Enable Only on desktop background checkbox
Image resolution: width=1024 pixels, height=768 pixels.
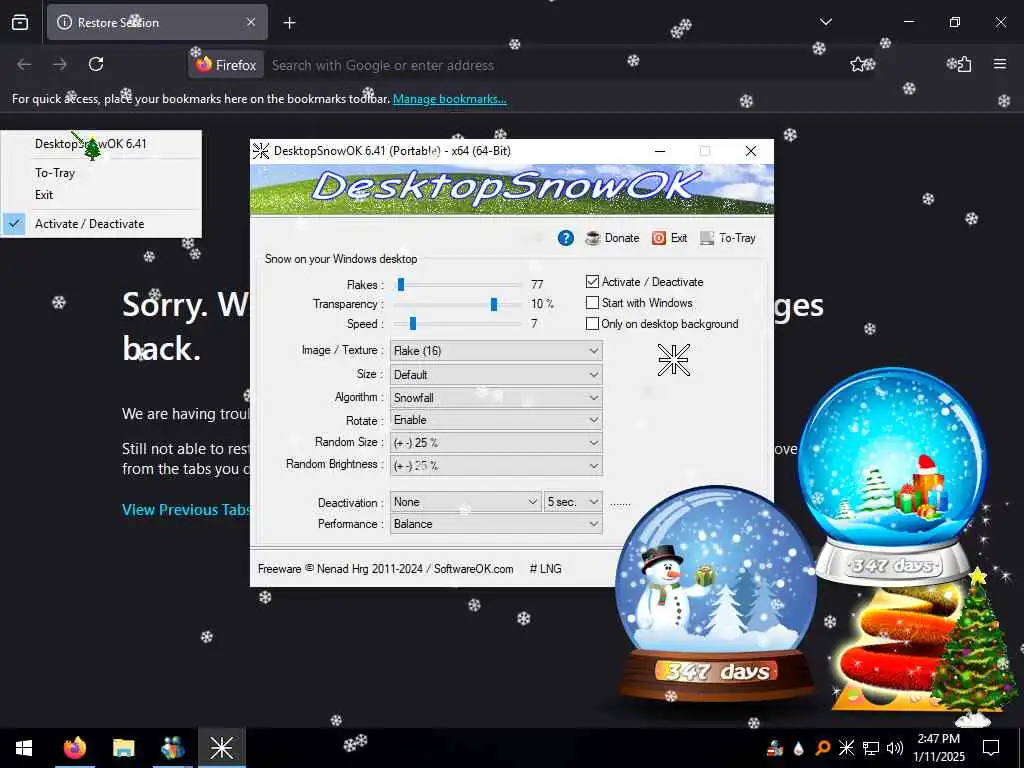[592, 324]
